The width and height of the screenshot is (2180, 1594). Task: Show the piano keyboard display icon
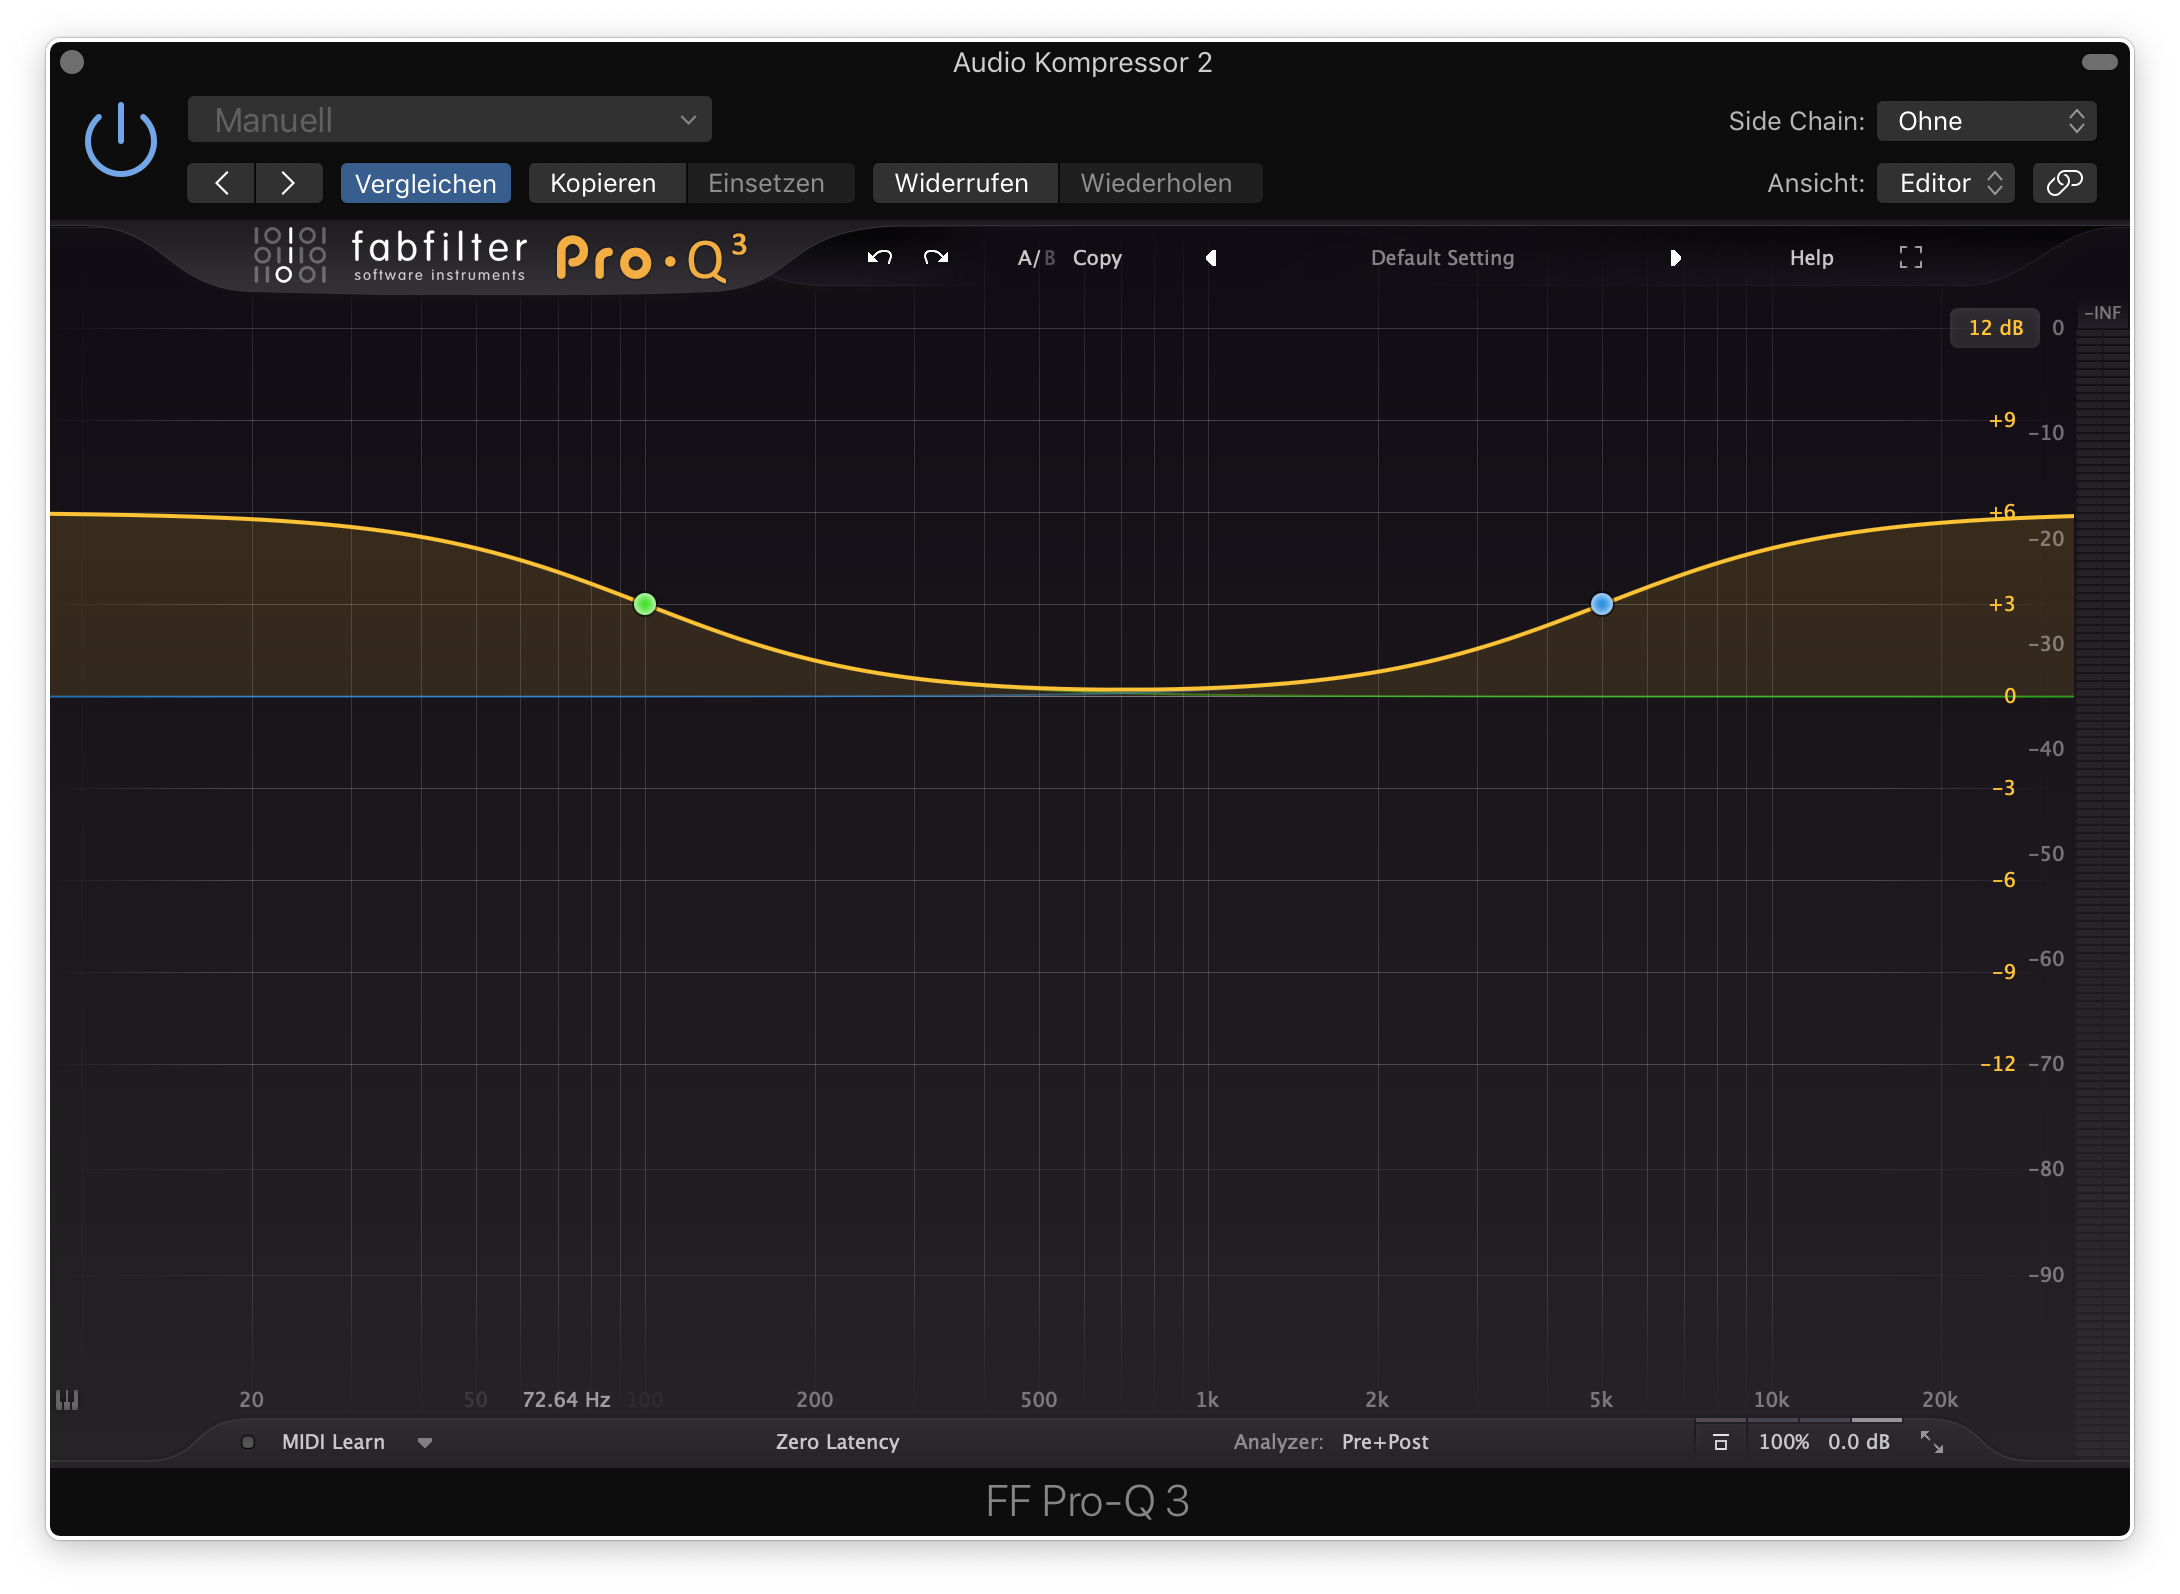click(67, 1400)
